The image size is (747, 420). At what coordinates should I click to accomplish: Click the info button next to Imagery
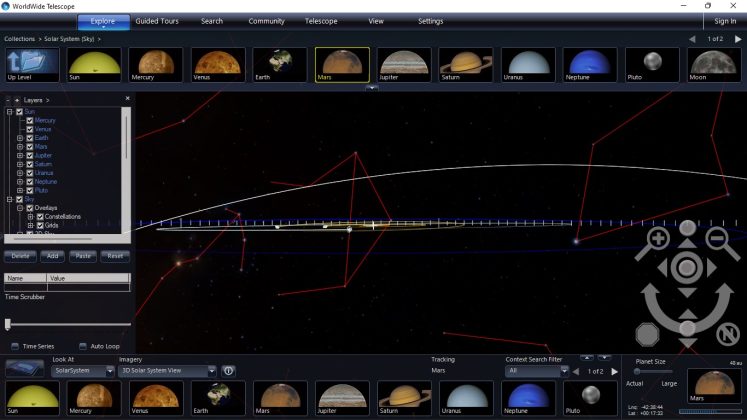pos(228,371)
